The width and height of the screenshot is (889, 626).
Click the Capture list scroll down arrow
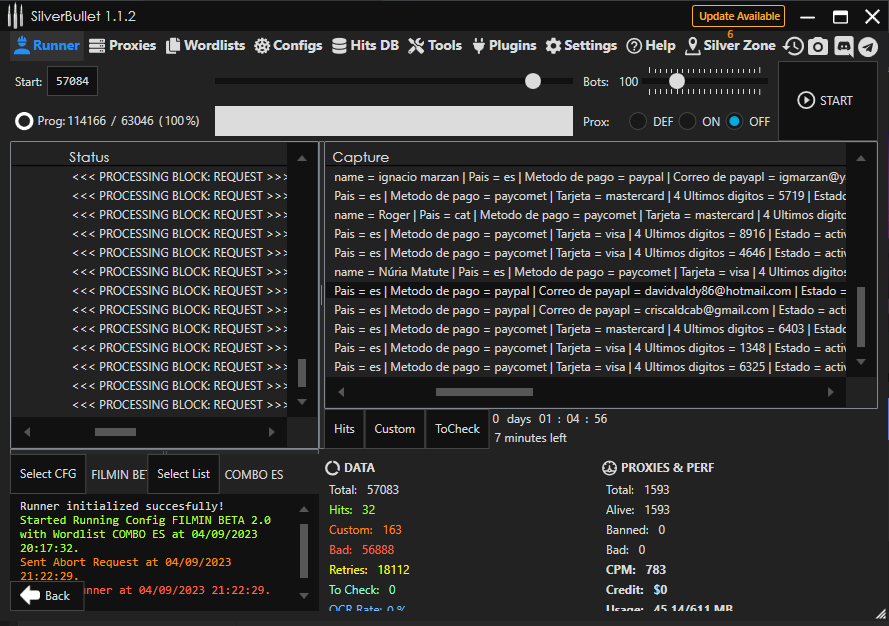click(x=861, y=361)
